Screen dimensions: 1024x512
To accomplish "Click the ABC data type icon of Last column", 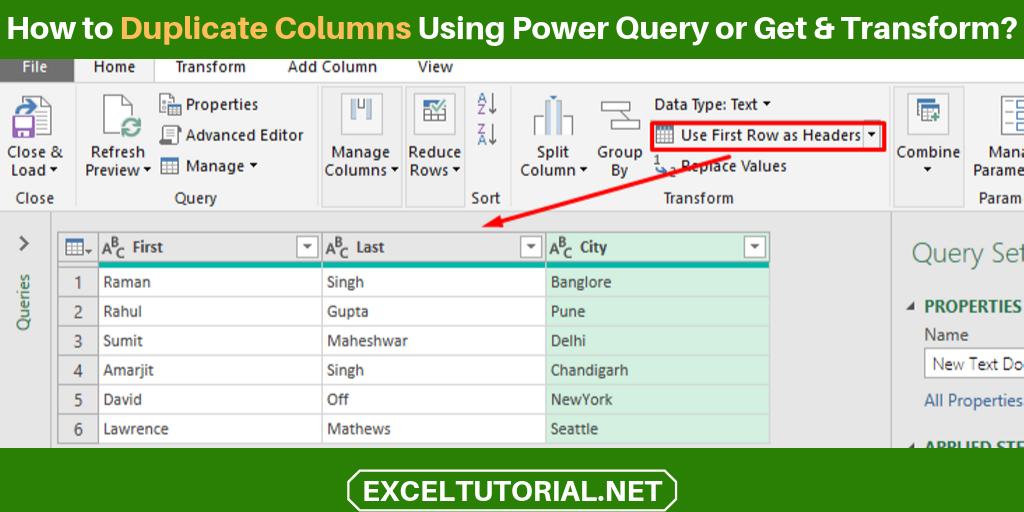I will pos(337,248).
